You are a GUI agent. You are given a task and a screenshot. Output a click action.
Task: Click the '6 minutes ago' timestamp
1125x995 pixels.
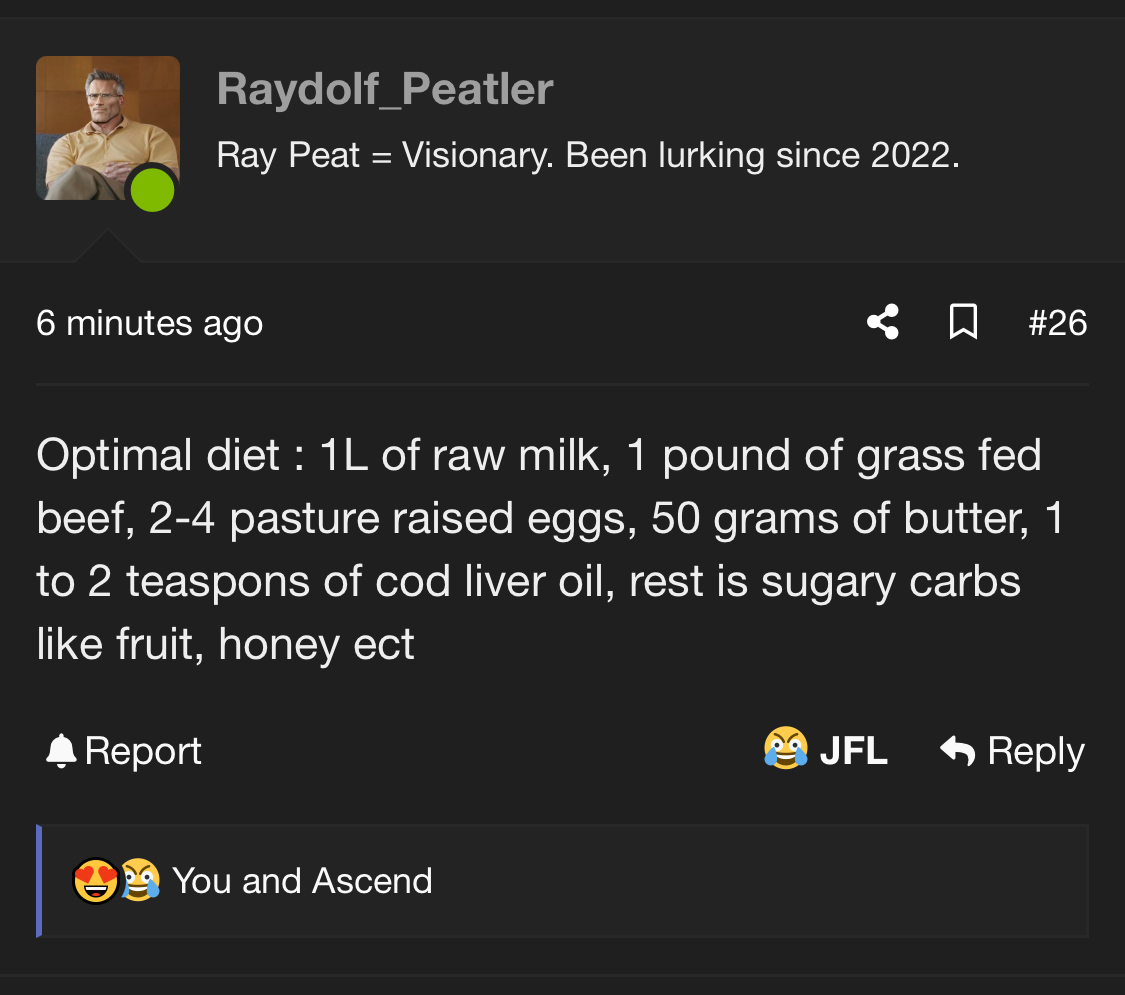coord(149,323)
